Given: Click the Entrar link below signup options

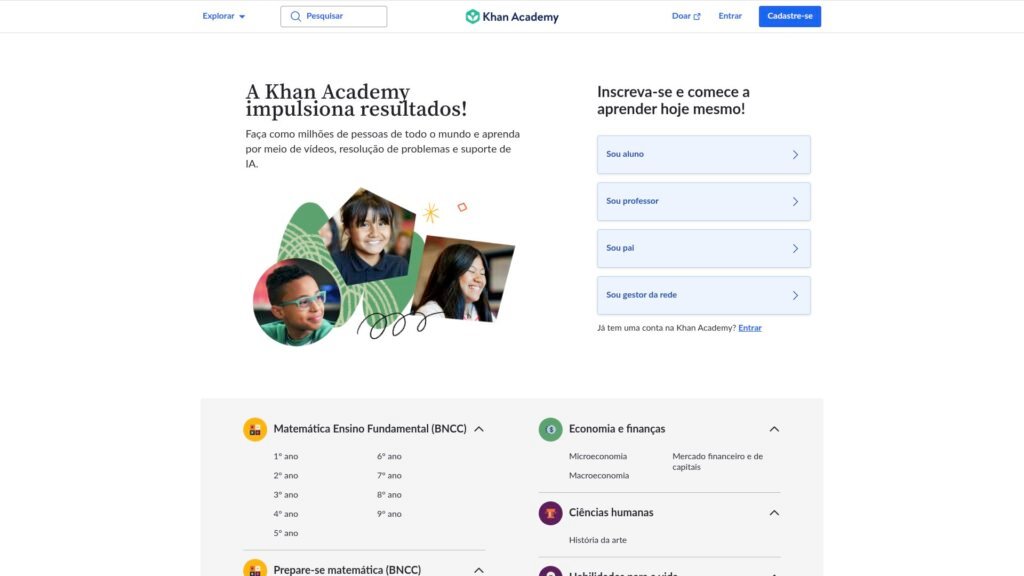Looking at the screenshot, I should 750,328.
